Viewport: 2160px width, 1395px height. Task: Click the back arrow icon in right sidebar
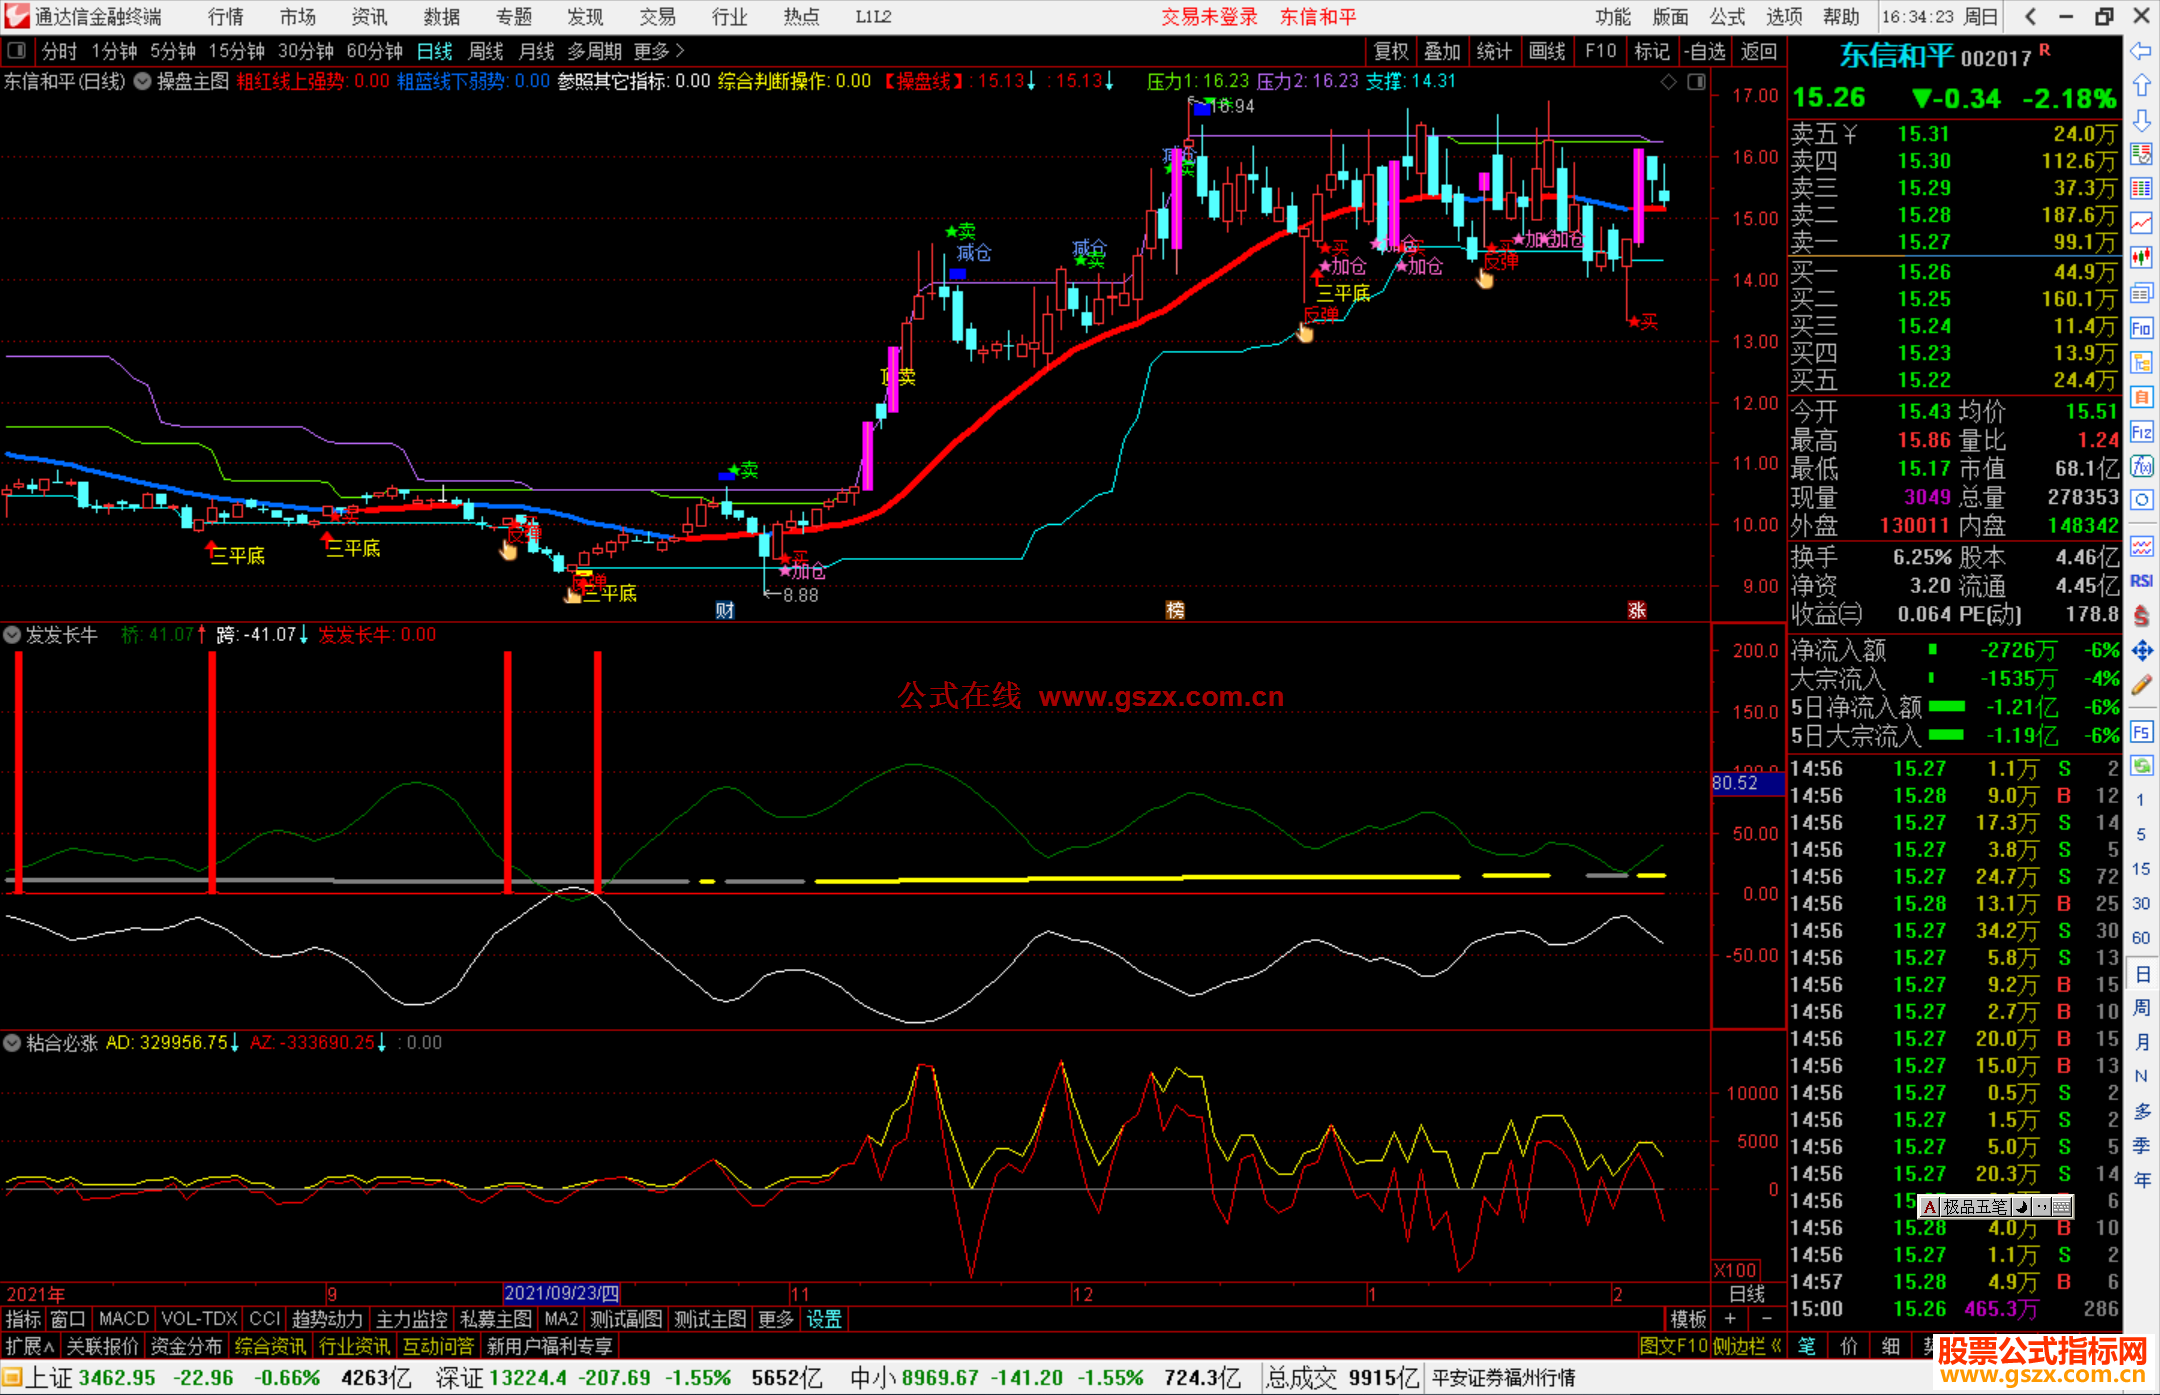pos(2141,51)
